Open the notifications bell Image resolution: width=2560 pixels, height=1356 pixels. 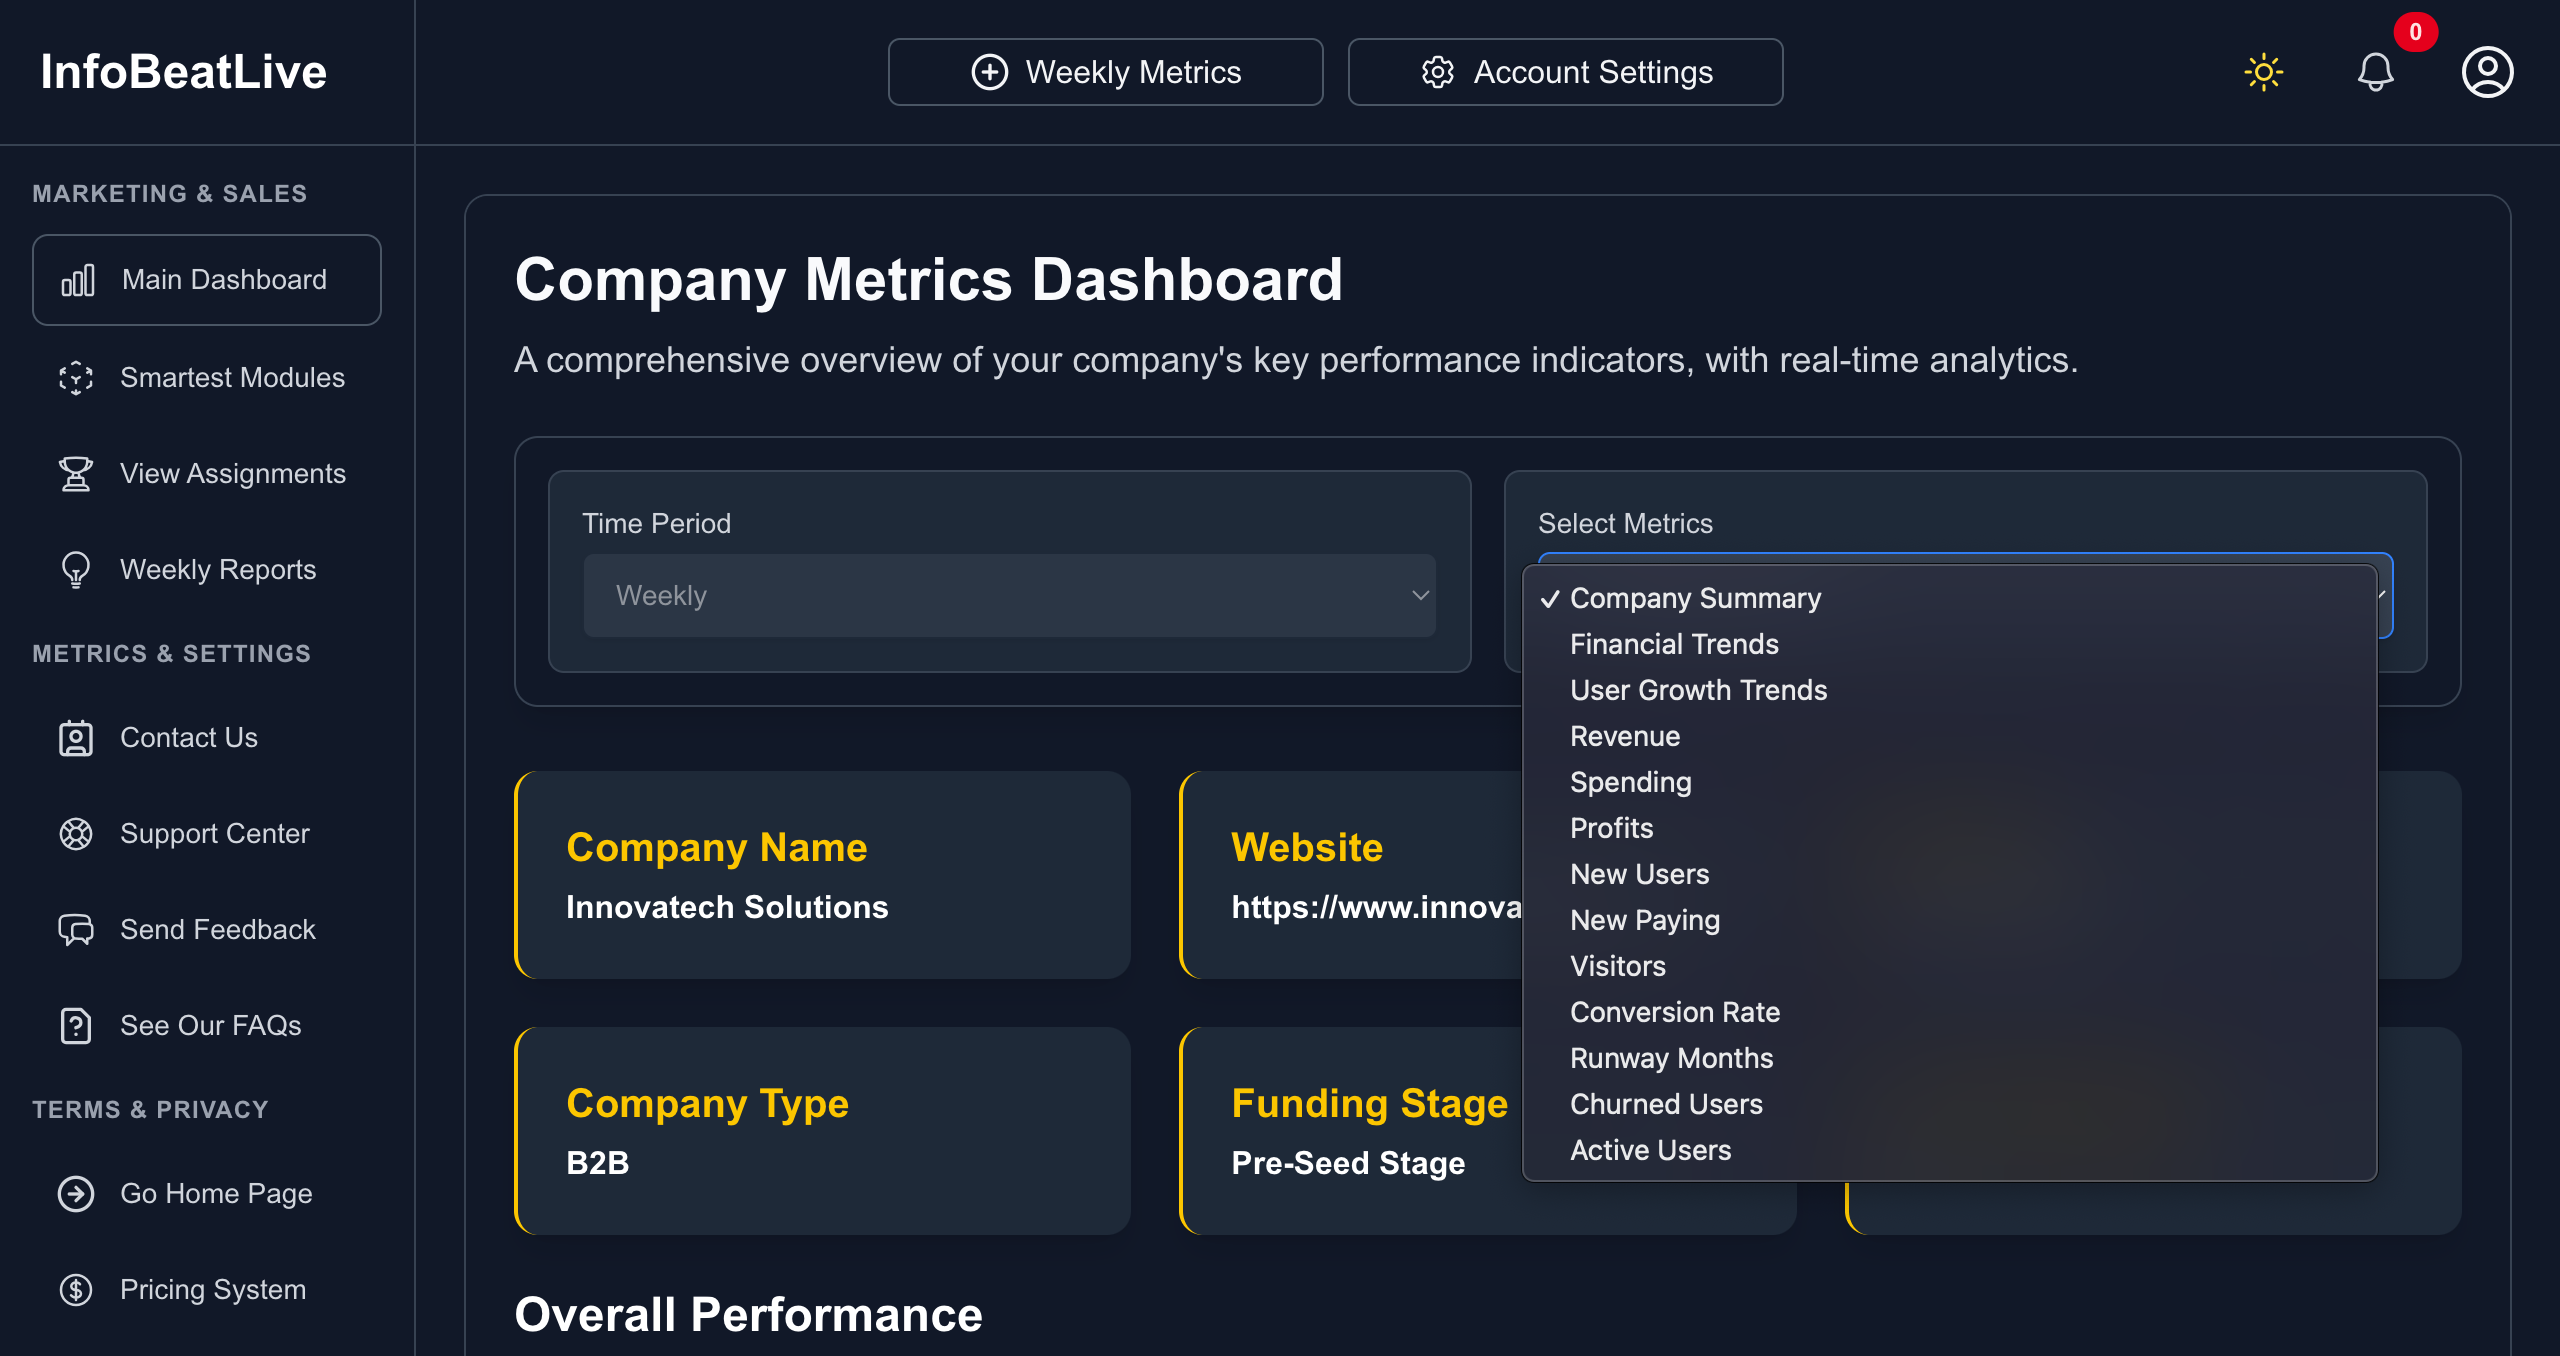click(x=2375, y=72)
